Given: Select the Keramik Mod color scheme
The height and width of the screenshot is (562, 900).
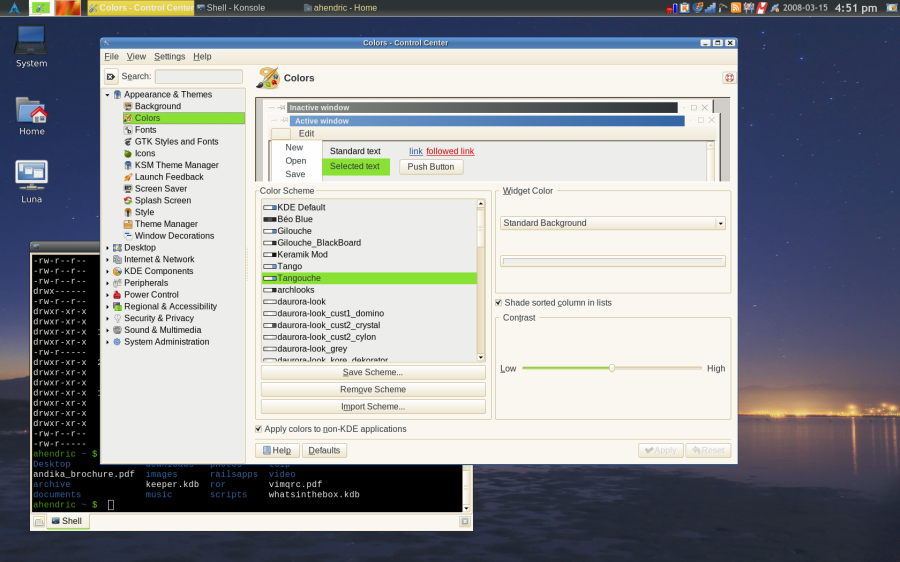Looking at the screenshot, I should (369, 254).
